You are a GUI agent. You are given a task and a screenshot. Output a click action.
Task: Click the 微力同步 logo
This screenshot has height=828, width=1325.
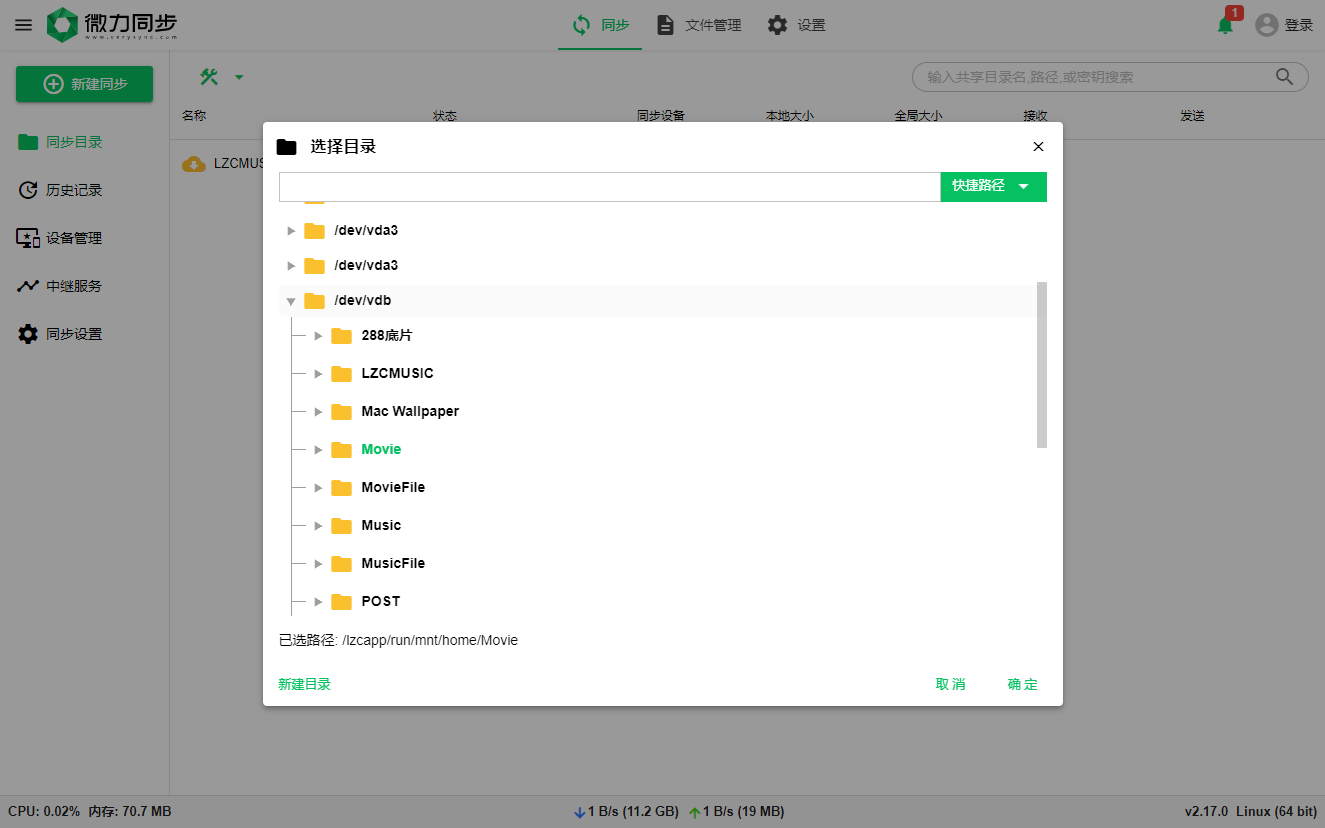click(x=111, y=25)
